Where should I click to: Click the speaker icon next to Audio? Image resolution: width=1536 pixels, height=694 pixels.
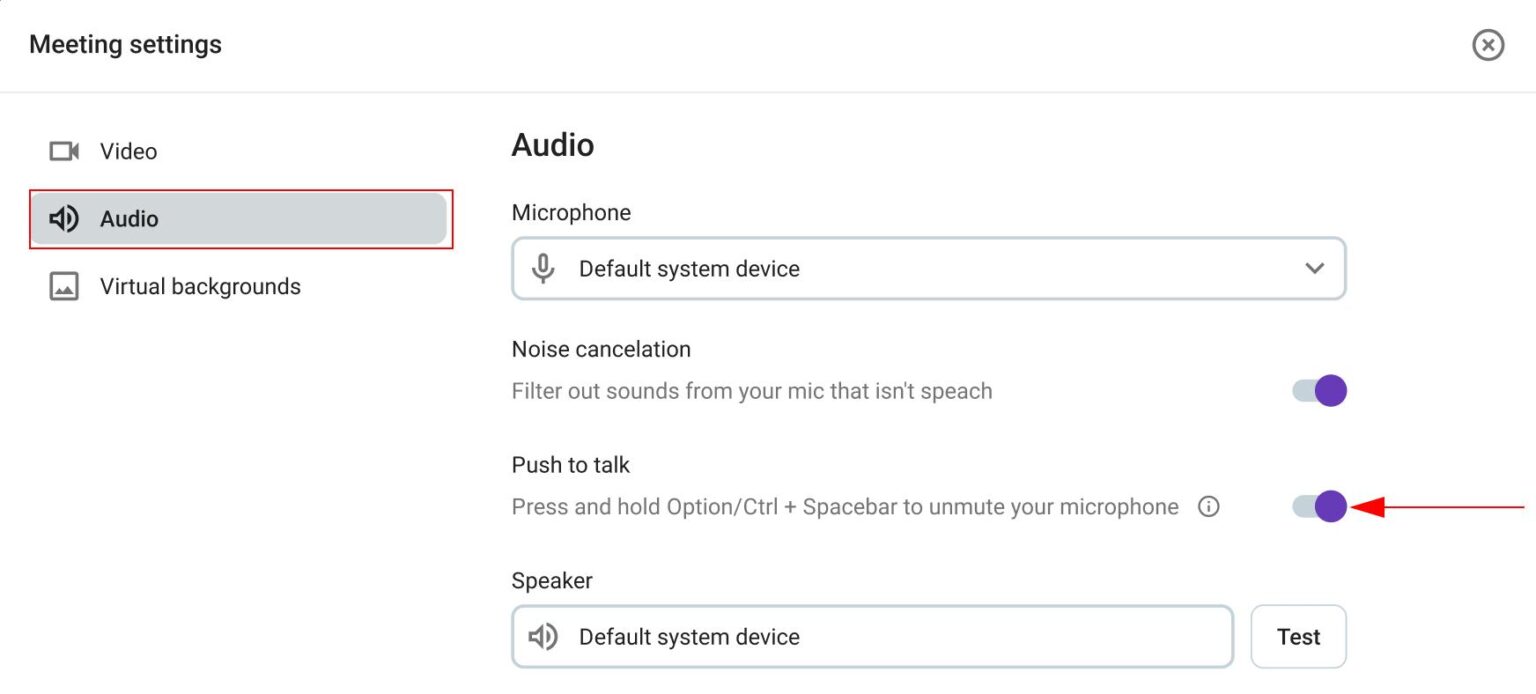63,218
